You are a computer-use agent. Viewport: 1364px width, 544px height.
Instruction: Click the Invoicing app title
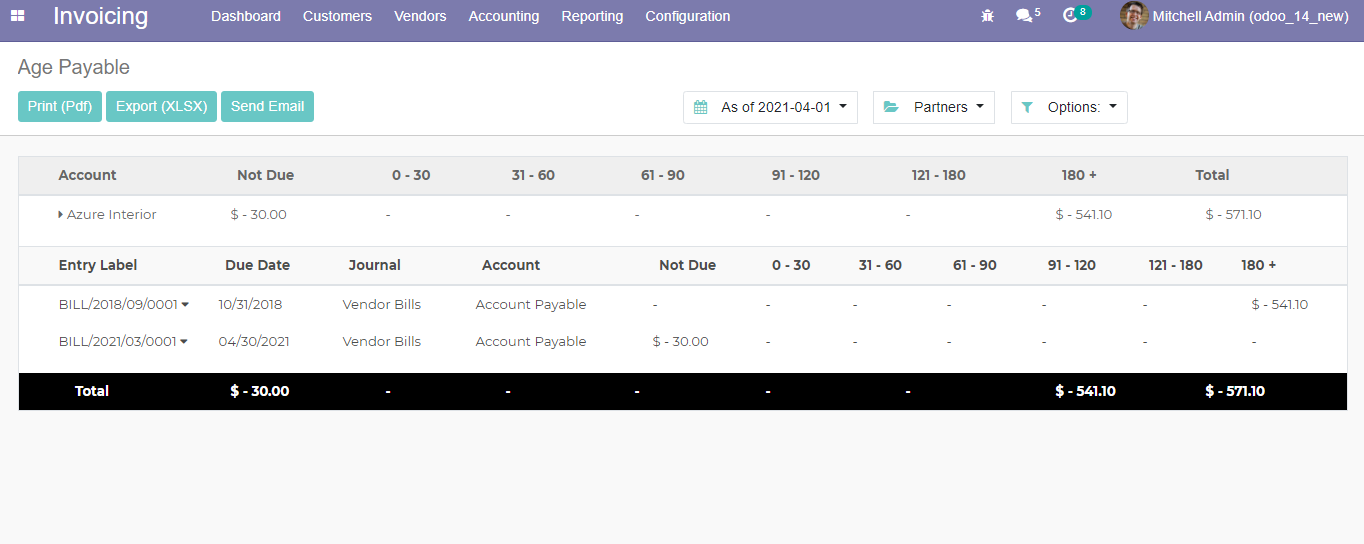pos(100,16)
